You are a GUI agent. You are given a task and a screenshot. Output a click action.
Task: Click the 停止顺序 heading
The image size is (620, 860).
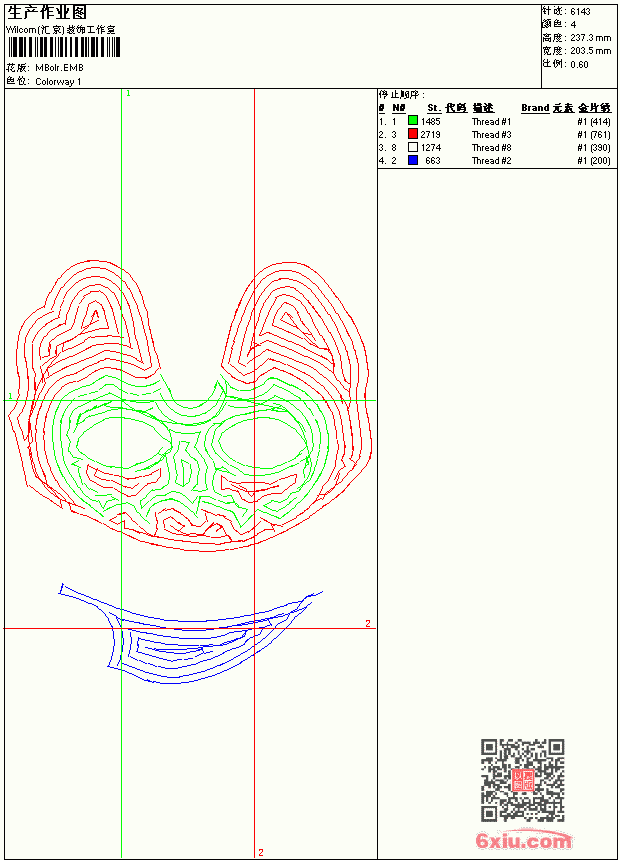(x=401, y=94)
